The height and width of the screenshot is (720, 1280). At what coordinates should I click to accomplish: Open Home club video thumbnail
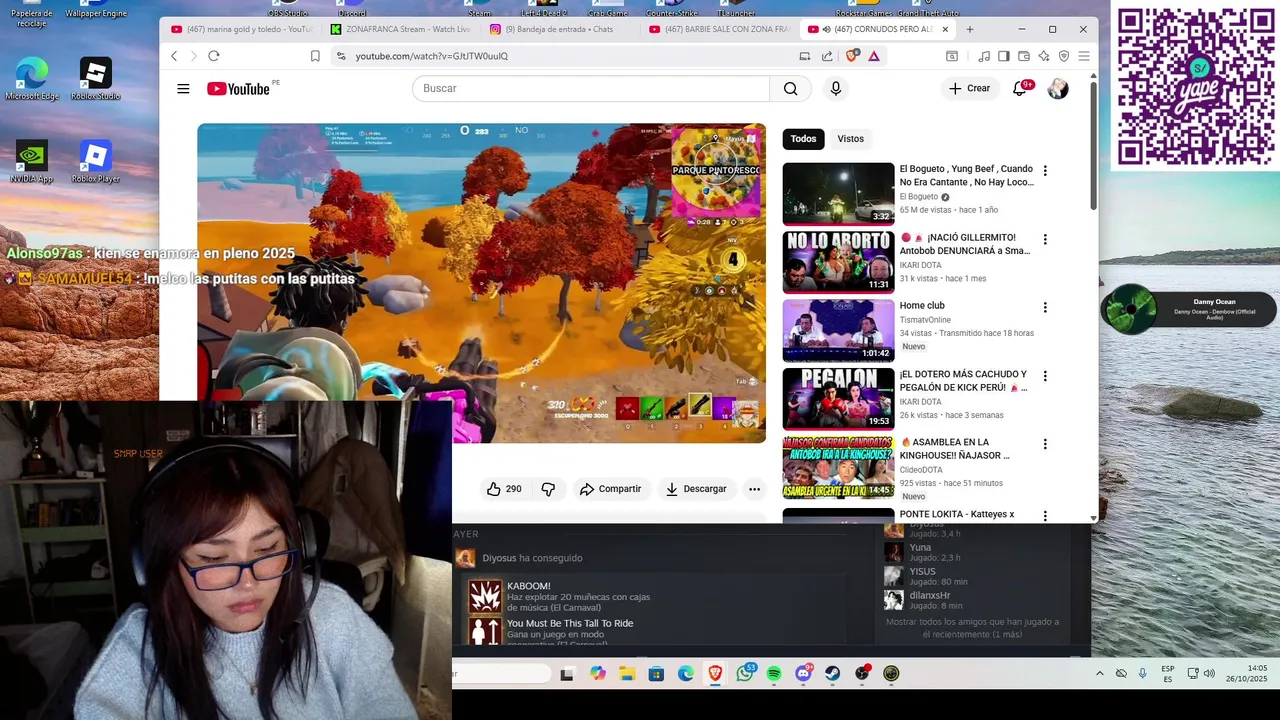coord(838,331)
